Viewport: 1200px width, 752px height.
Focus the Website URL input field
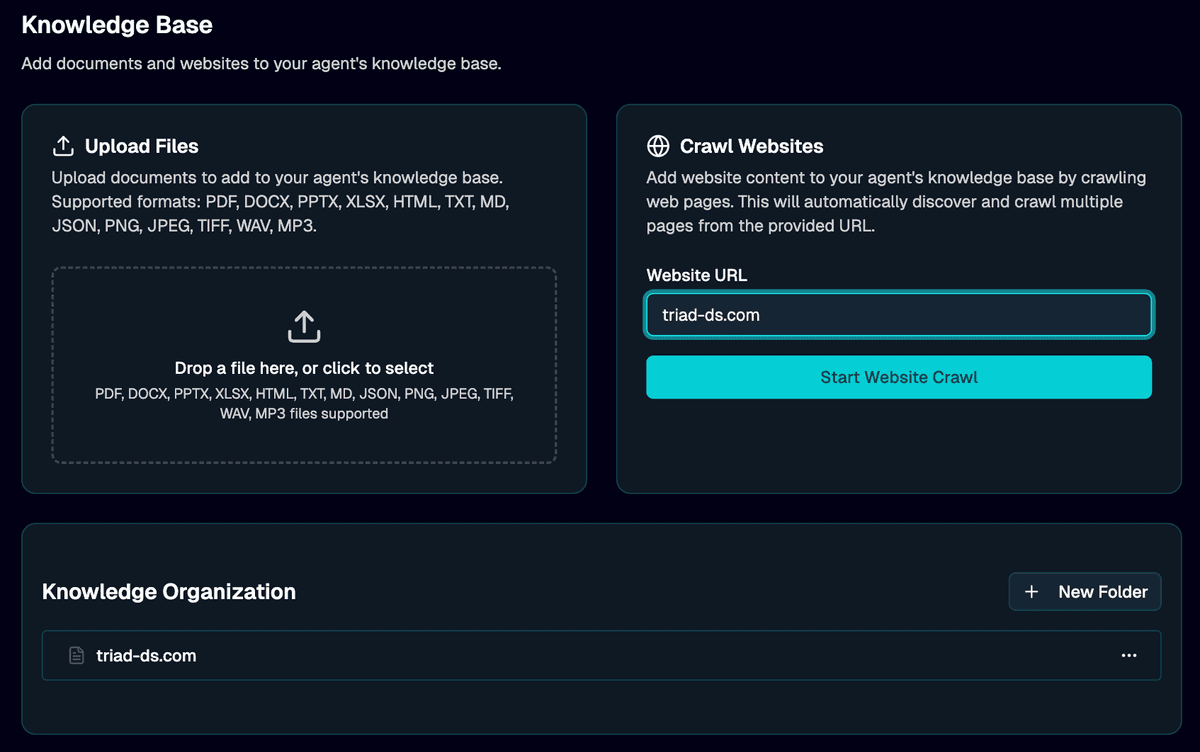[898, 315]
